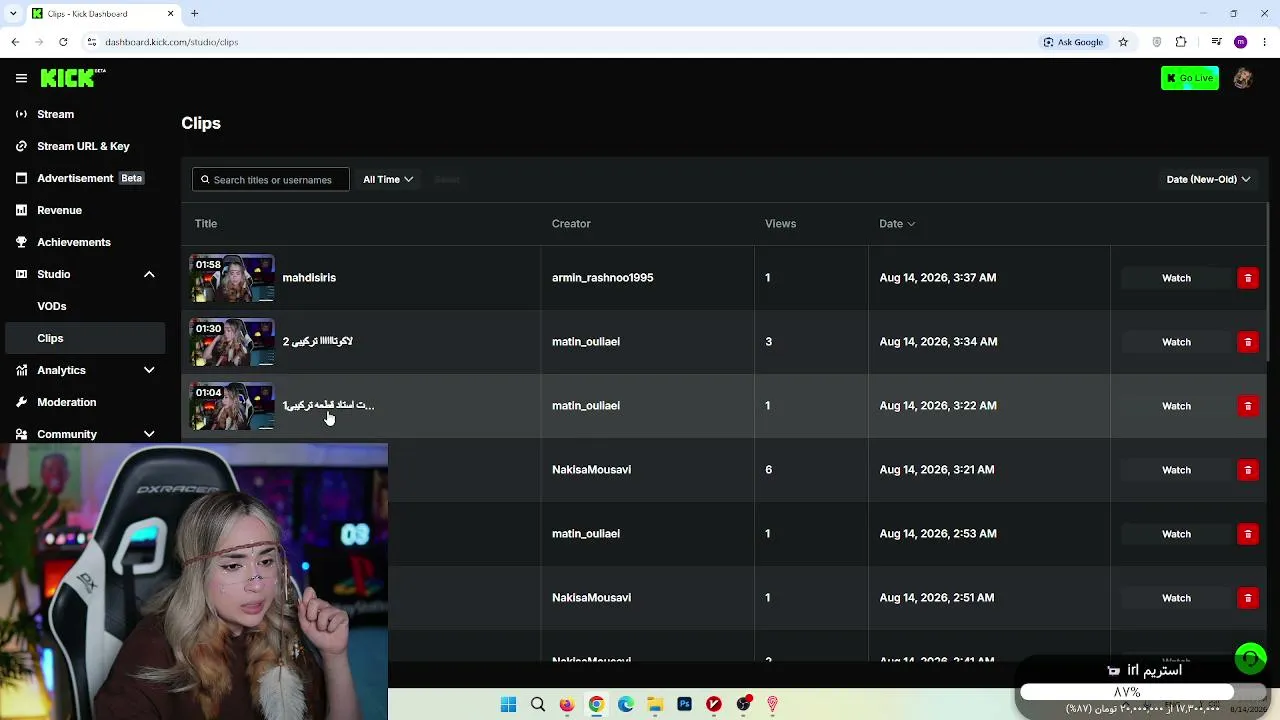Image resolution: width=1280 pixels, height=720 pixels.
Task: Go back to the previous page
Action: tap(15, 42)
